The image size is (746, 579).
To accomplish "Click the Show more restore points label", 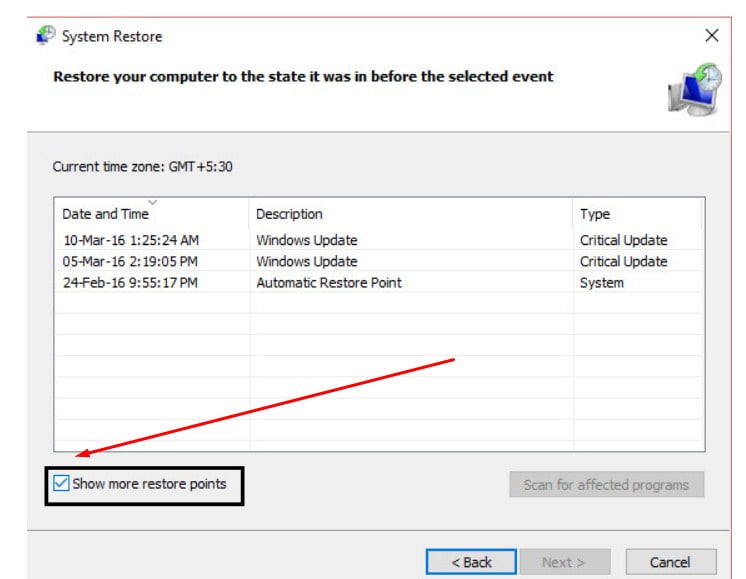I will click(x=149, y=484).
